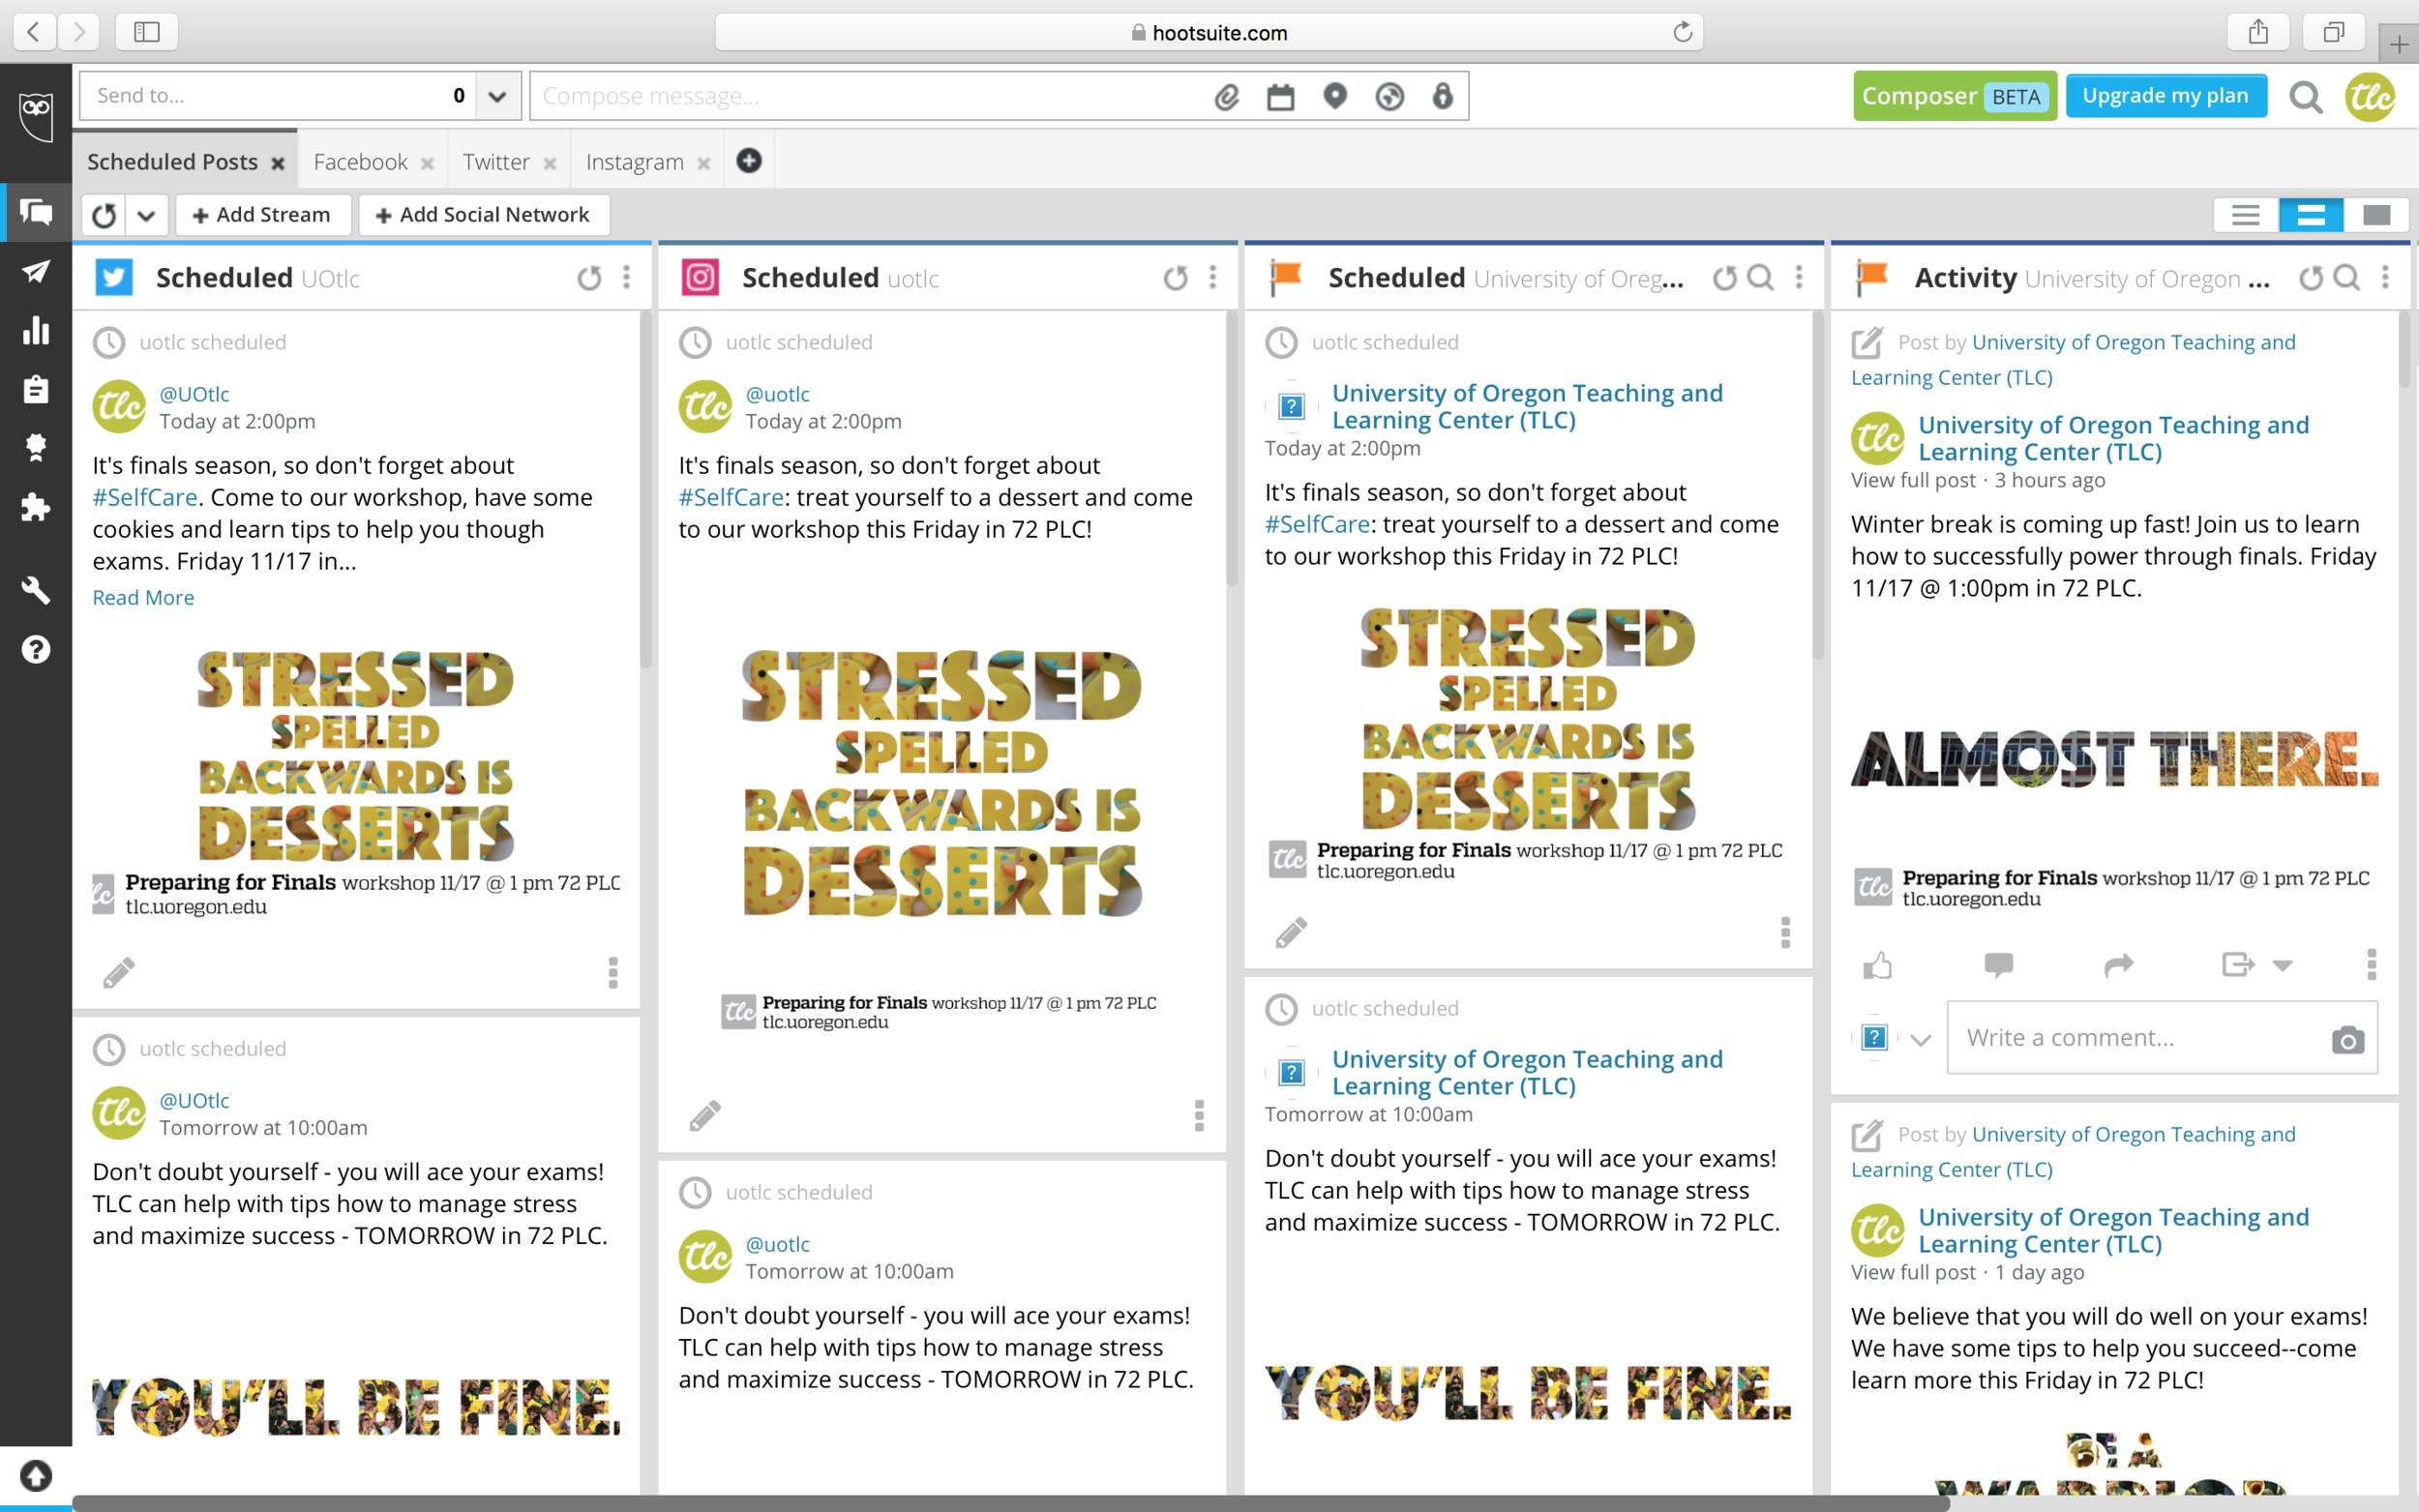Open Activity stream options menu
Image resolution: width=2419 pixels, height=1512 pixels.
tap(2385, 277)
